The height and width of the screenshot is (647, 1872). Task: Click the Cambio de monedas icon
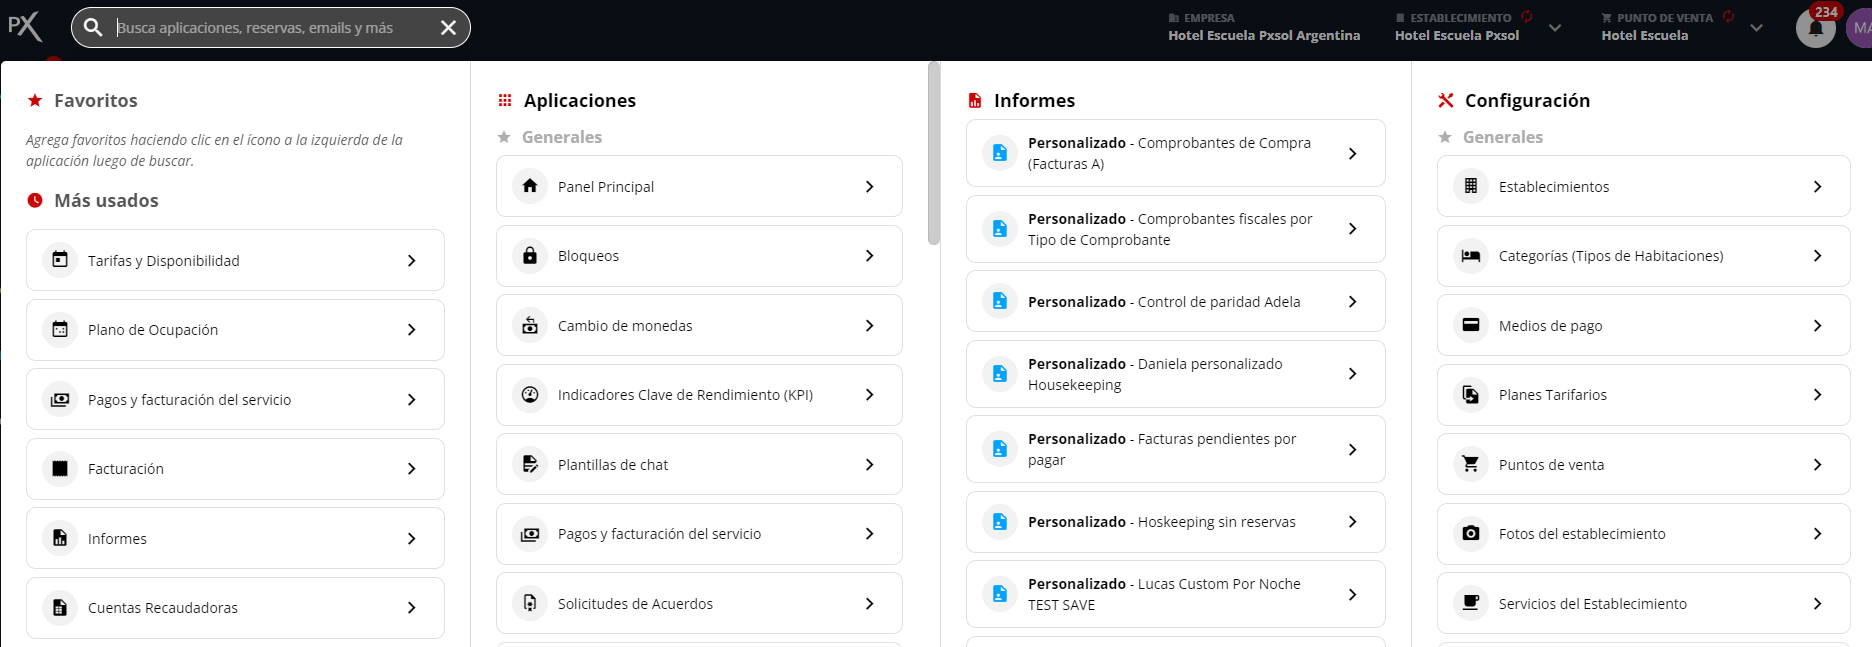(530, 326)
